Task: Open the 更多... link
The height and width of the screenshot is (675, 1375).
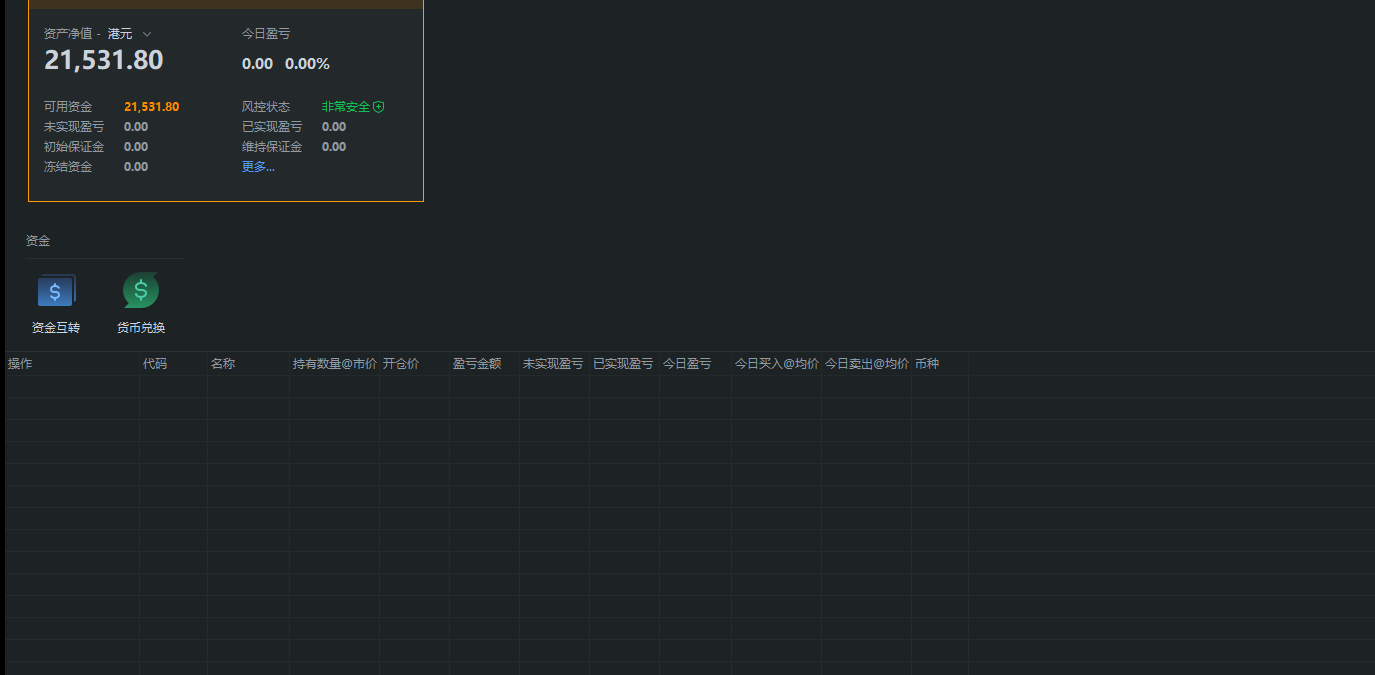Action: (258, 167)
